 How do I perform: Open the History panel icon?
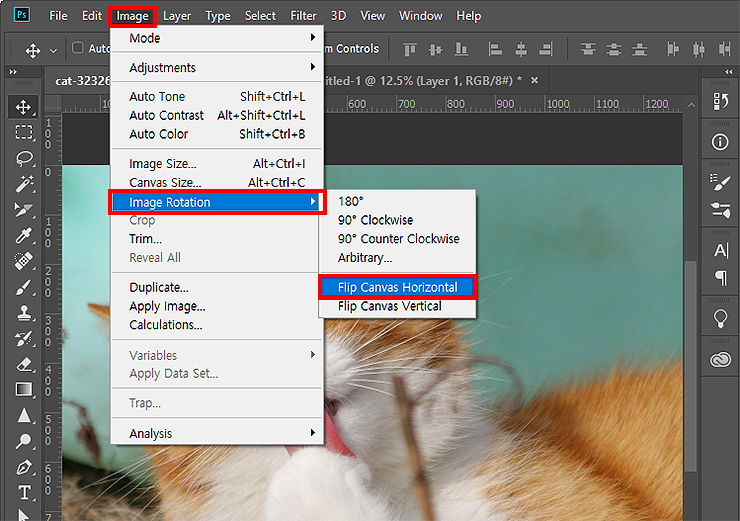(720, 101)
